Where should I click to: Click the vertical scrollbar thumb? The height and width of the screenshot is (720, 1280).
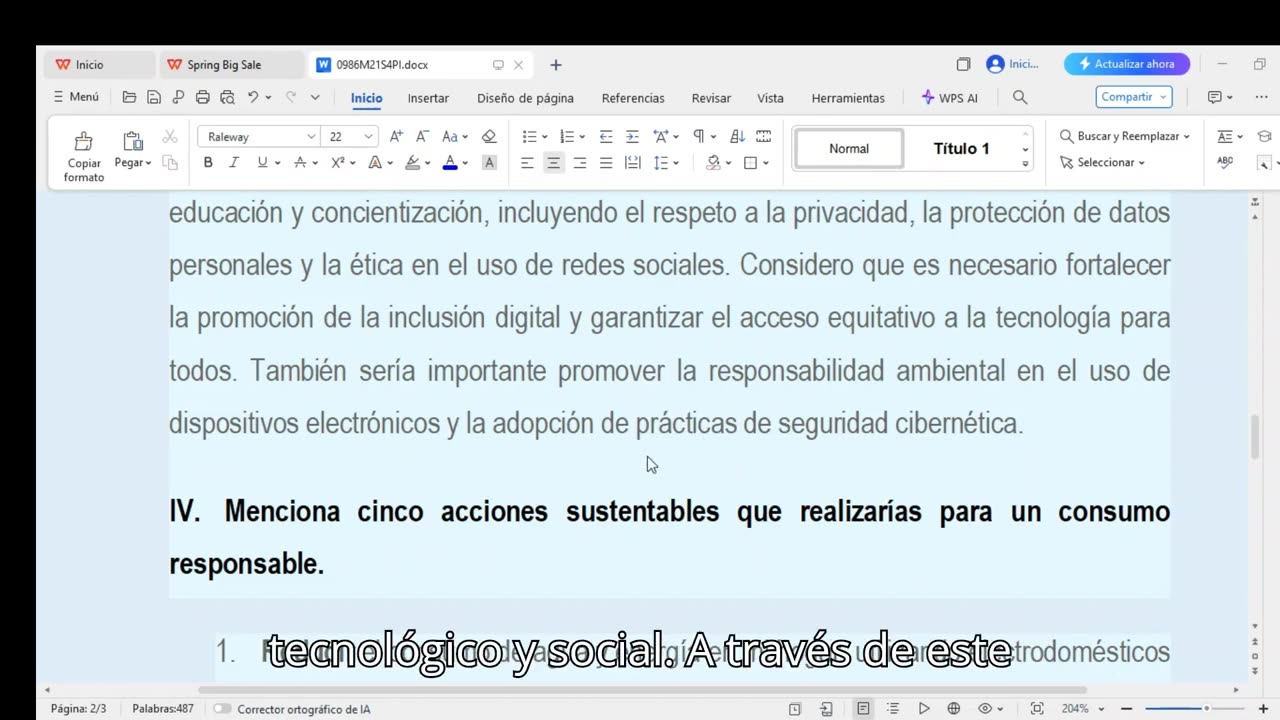pos(1255,437)
